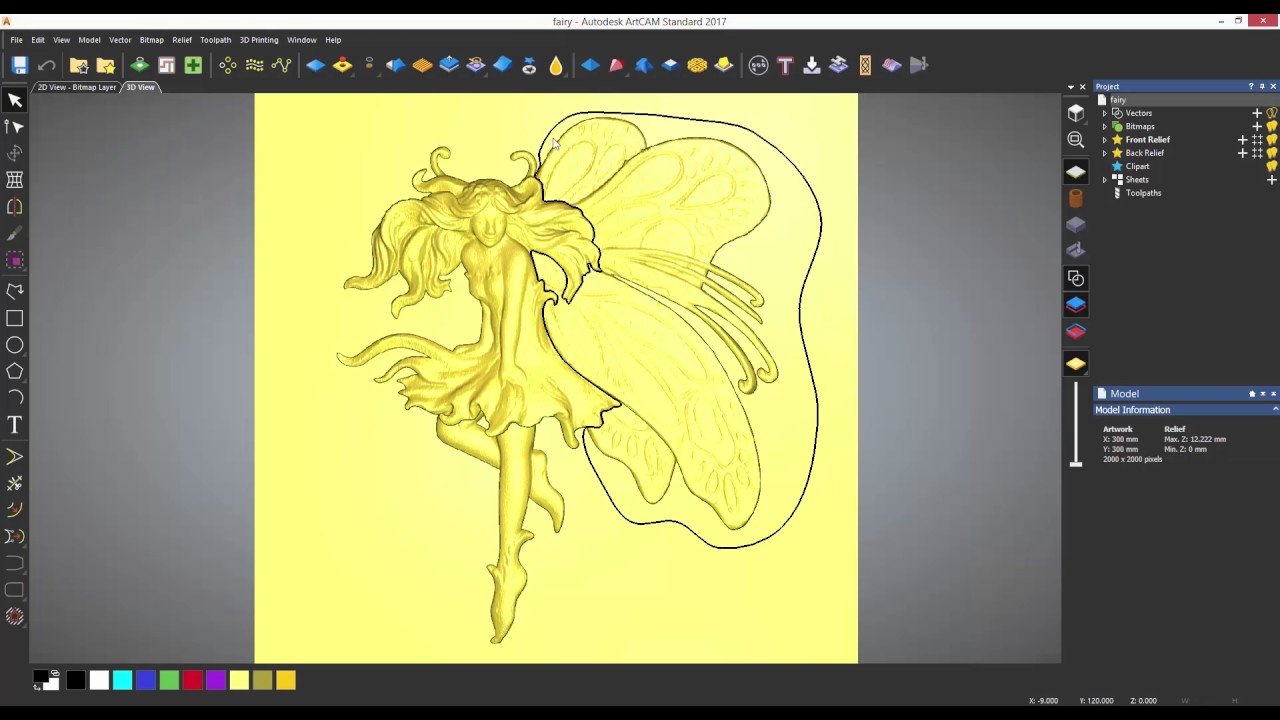1280x720 pixels.
Task: Expand the Back Relief tree node
Action: pos(1105,153)
